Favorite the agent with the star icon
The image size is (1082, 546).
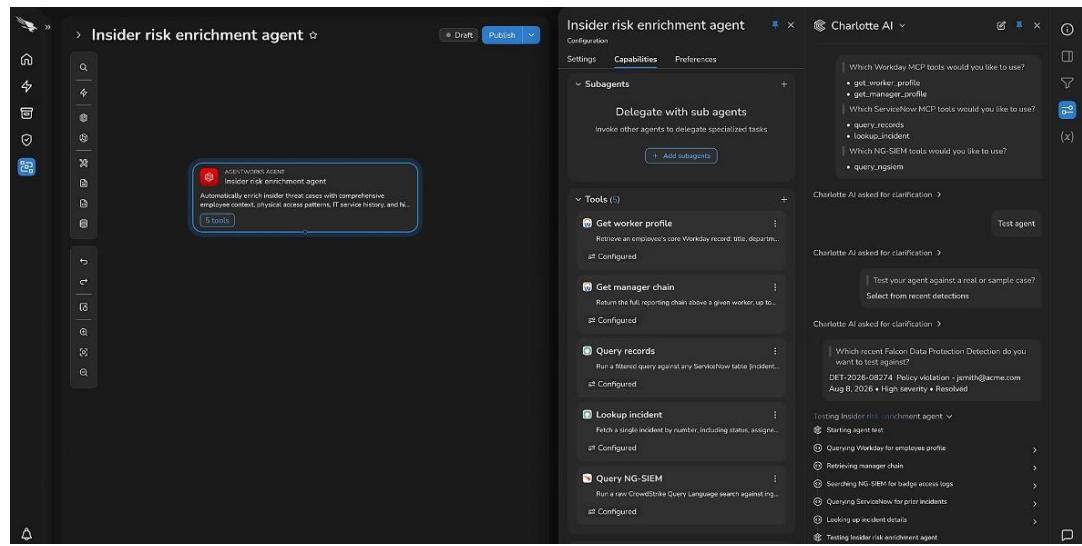(313, 35)
